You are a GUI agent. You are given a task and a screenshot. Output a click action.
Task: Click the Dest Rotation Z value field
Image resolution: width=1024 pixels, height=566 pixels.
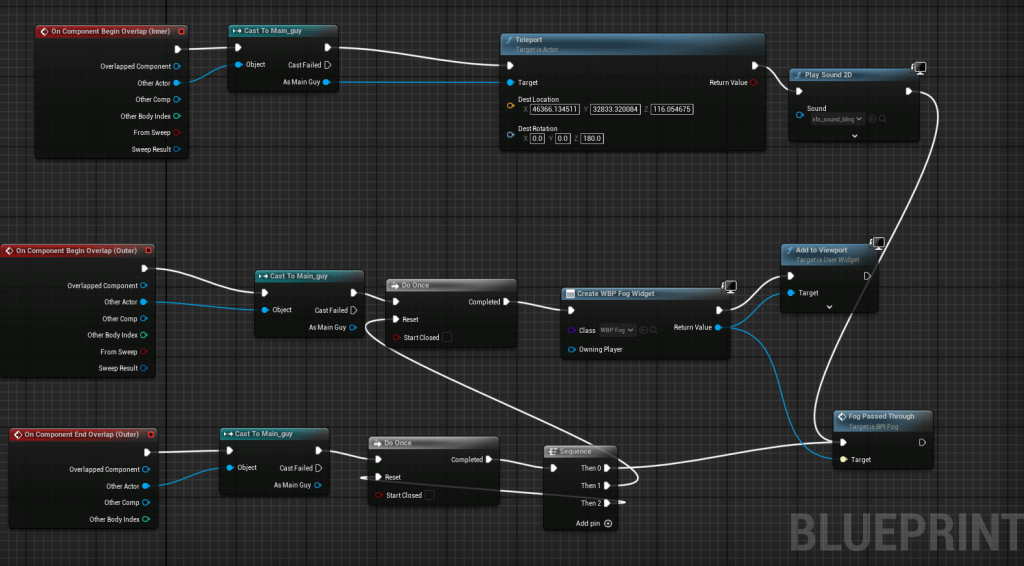[591, 138]
